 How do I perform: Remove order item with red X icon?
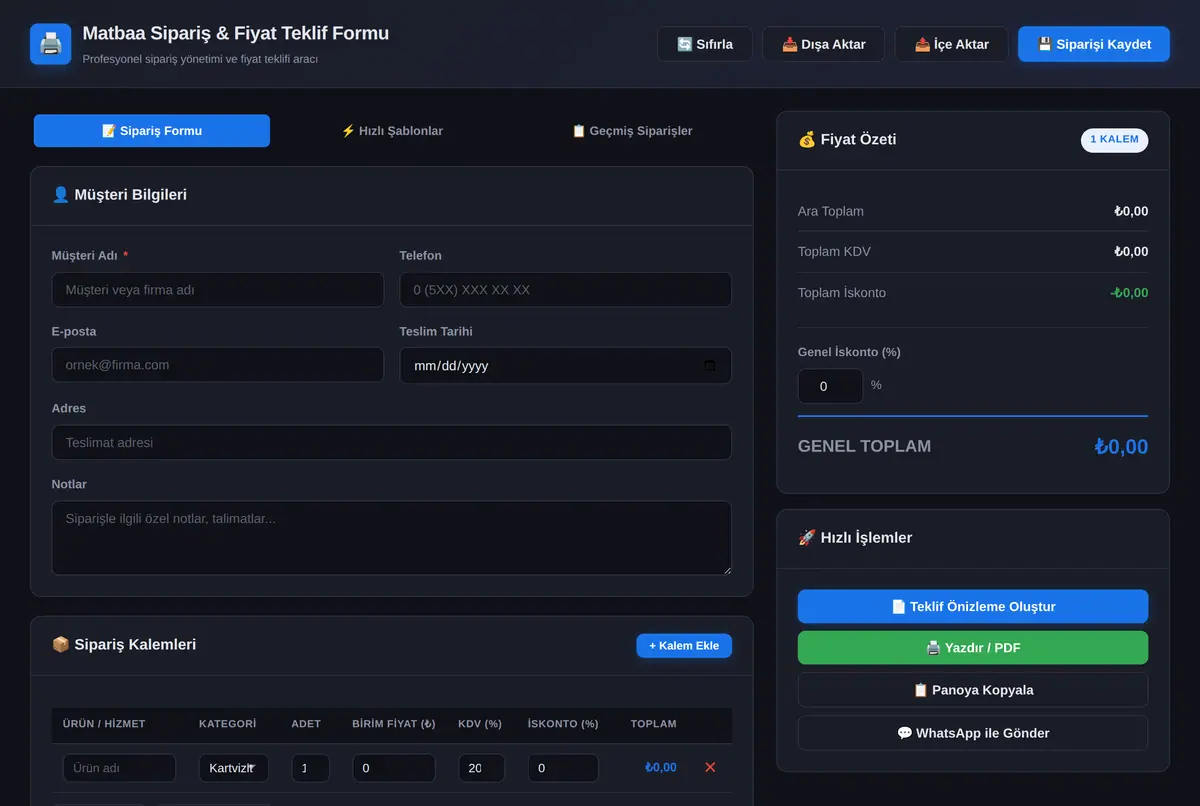[710, 767]
